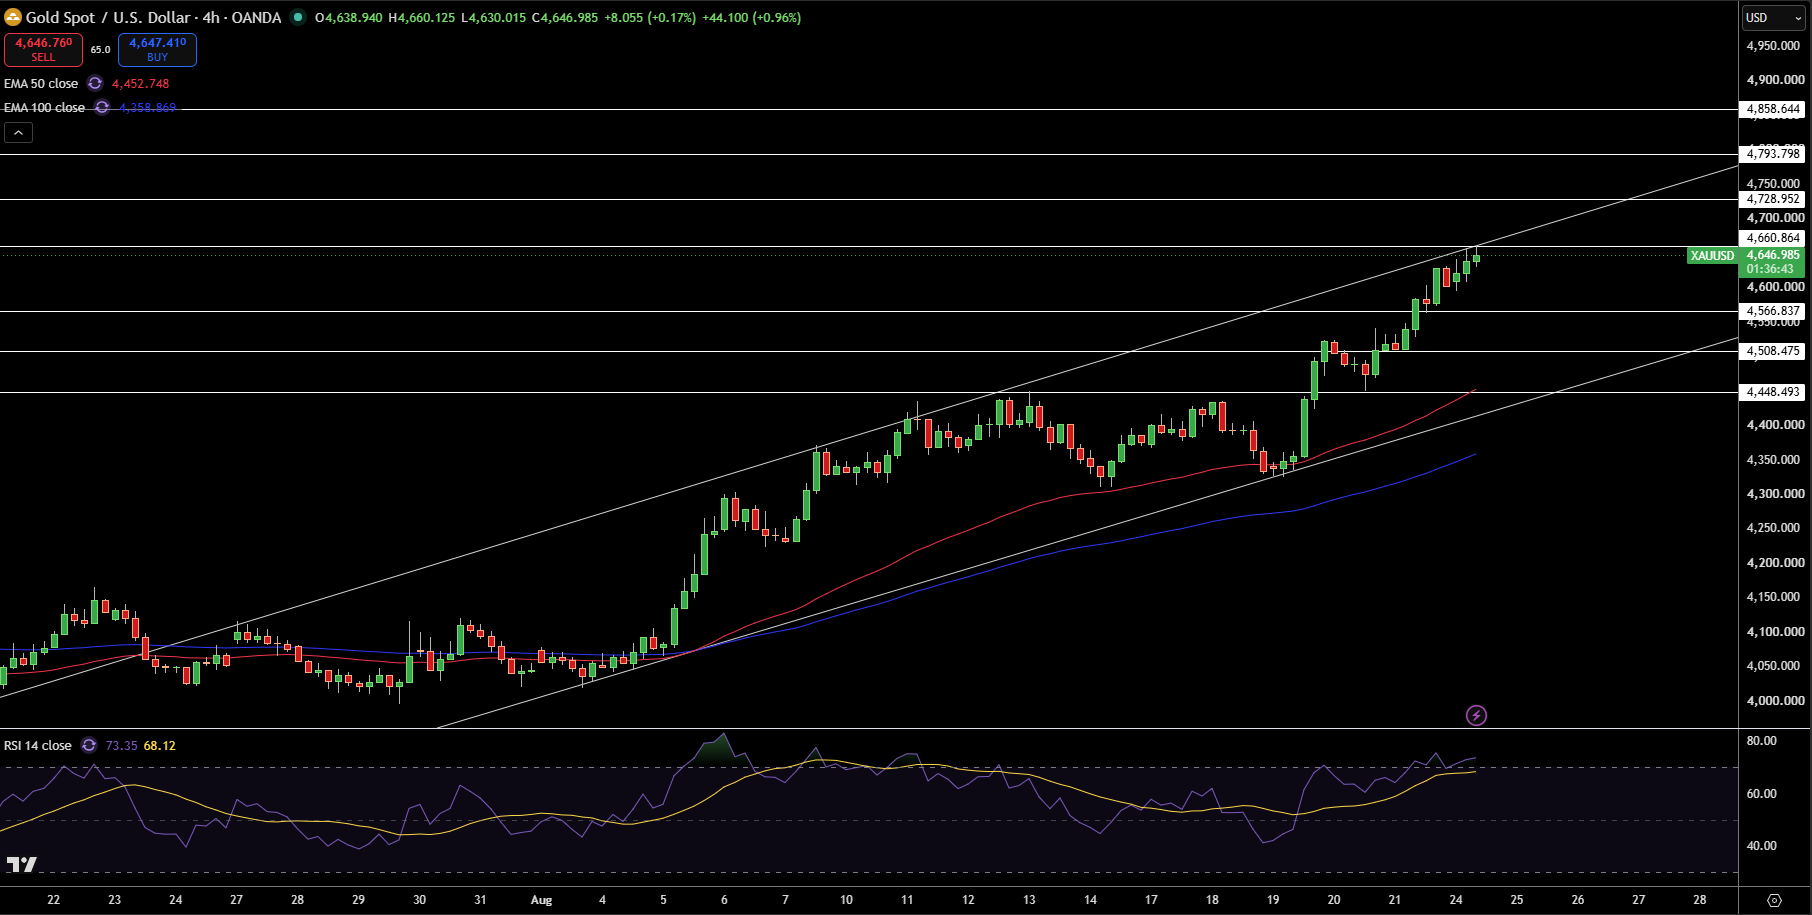
Task: Click the 4,950.000 price scale label
Action: [x=1773, y=46]
